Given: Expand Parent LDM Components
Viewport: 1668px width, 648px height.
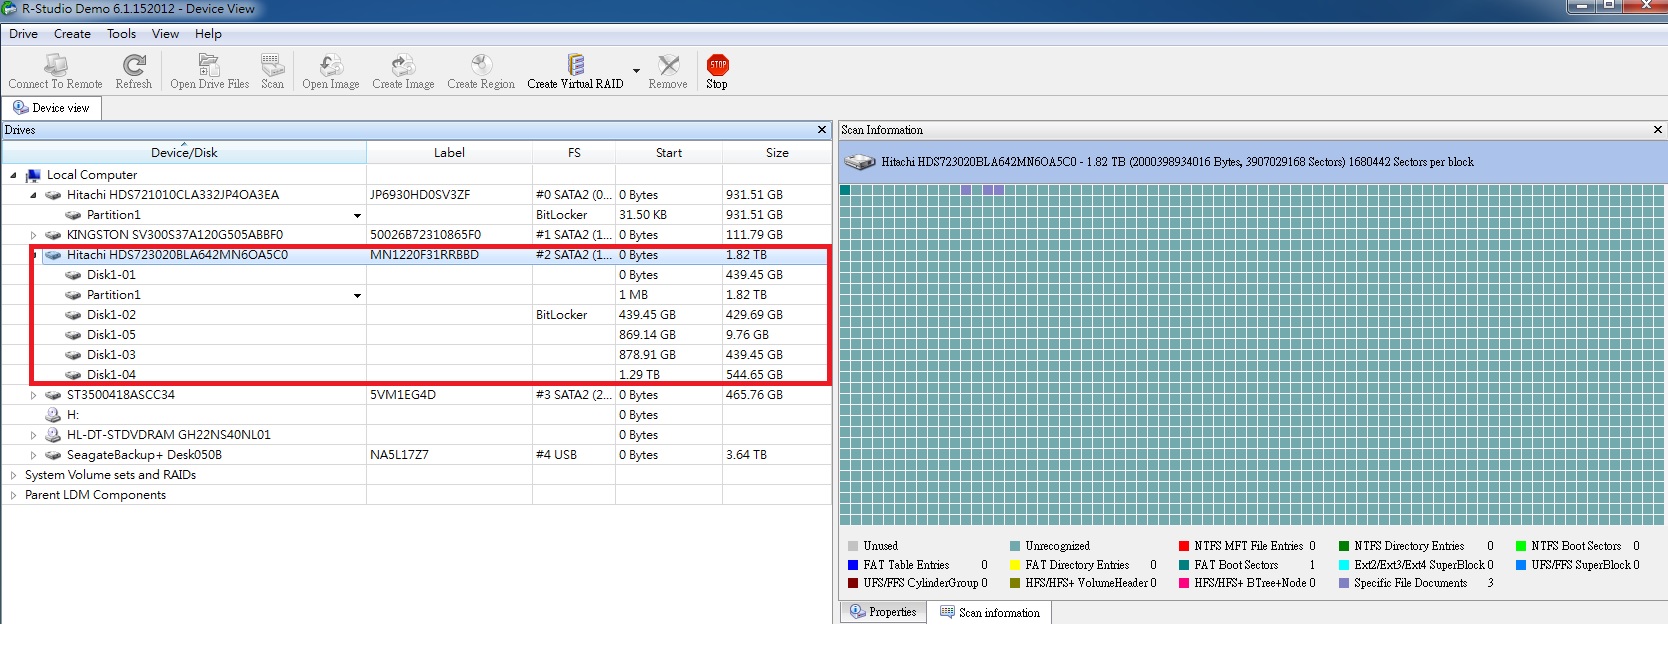Looking at the screenshot, I should (x=13, y=495).
